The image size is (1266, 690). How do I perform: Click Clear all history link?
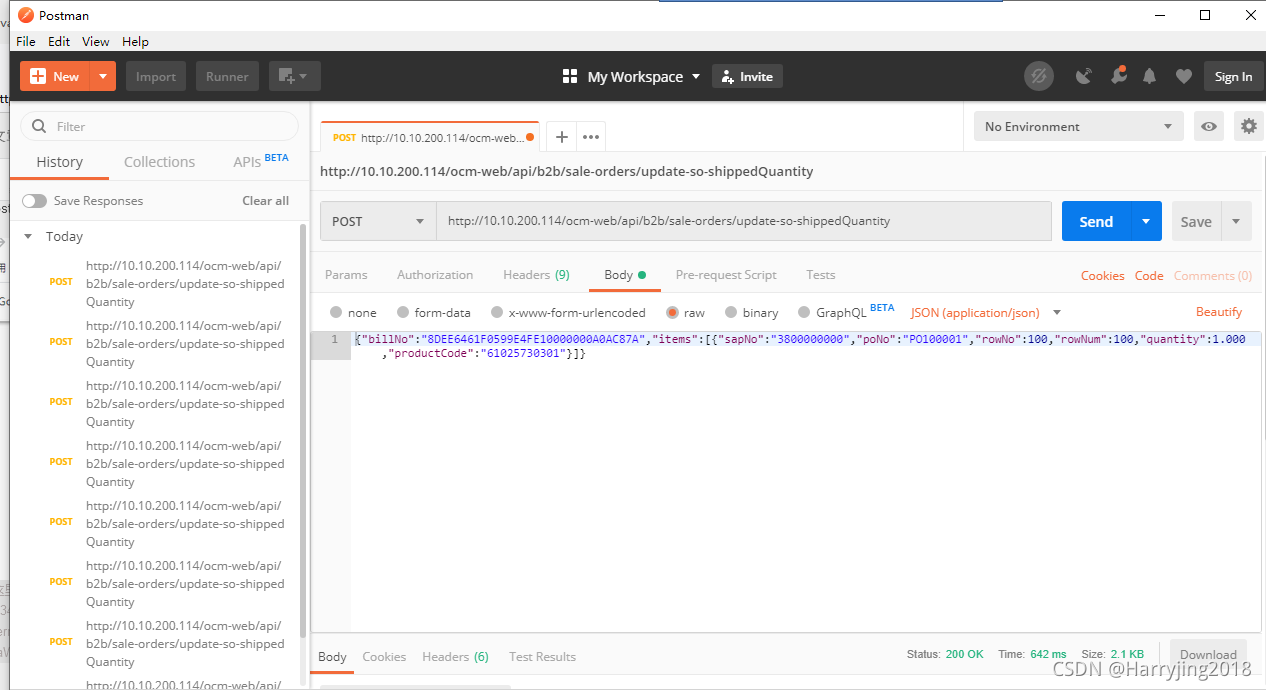pos(265,200)
